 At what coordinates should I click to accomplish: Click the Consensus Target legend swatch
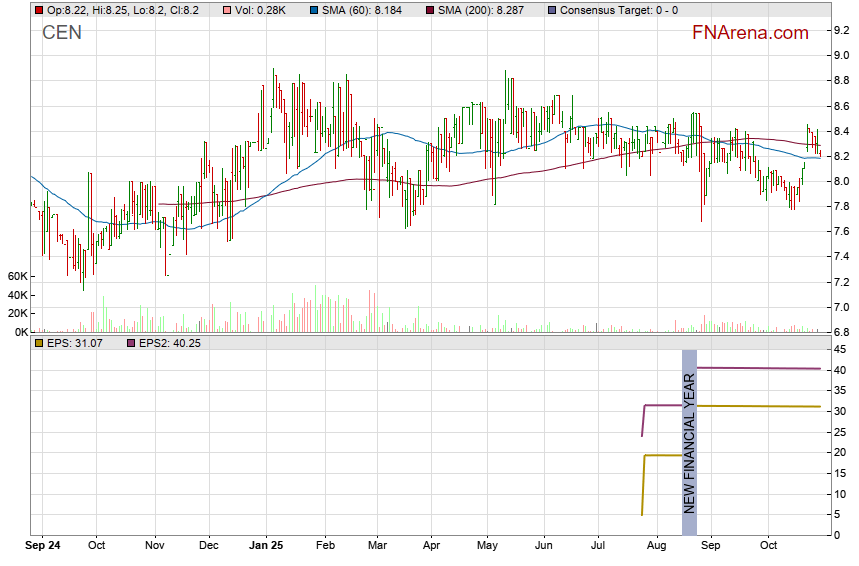tap(553, 10)
